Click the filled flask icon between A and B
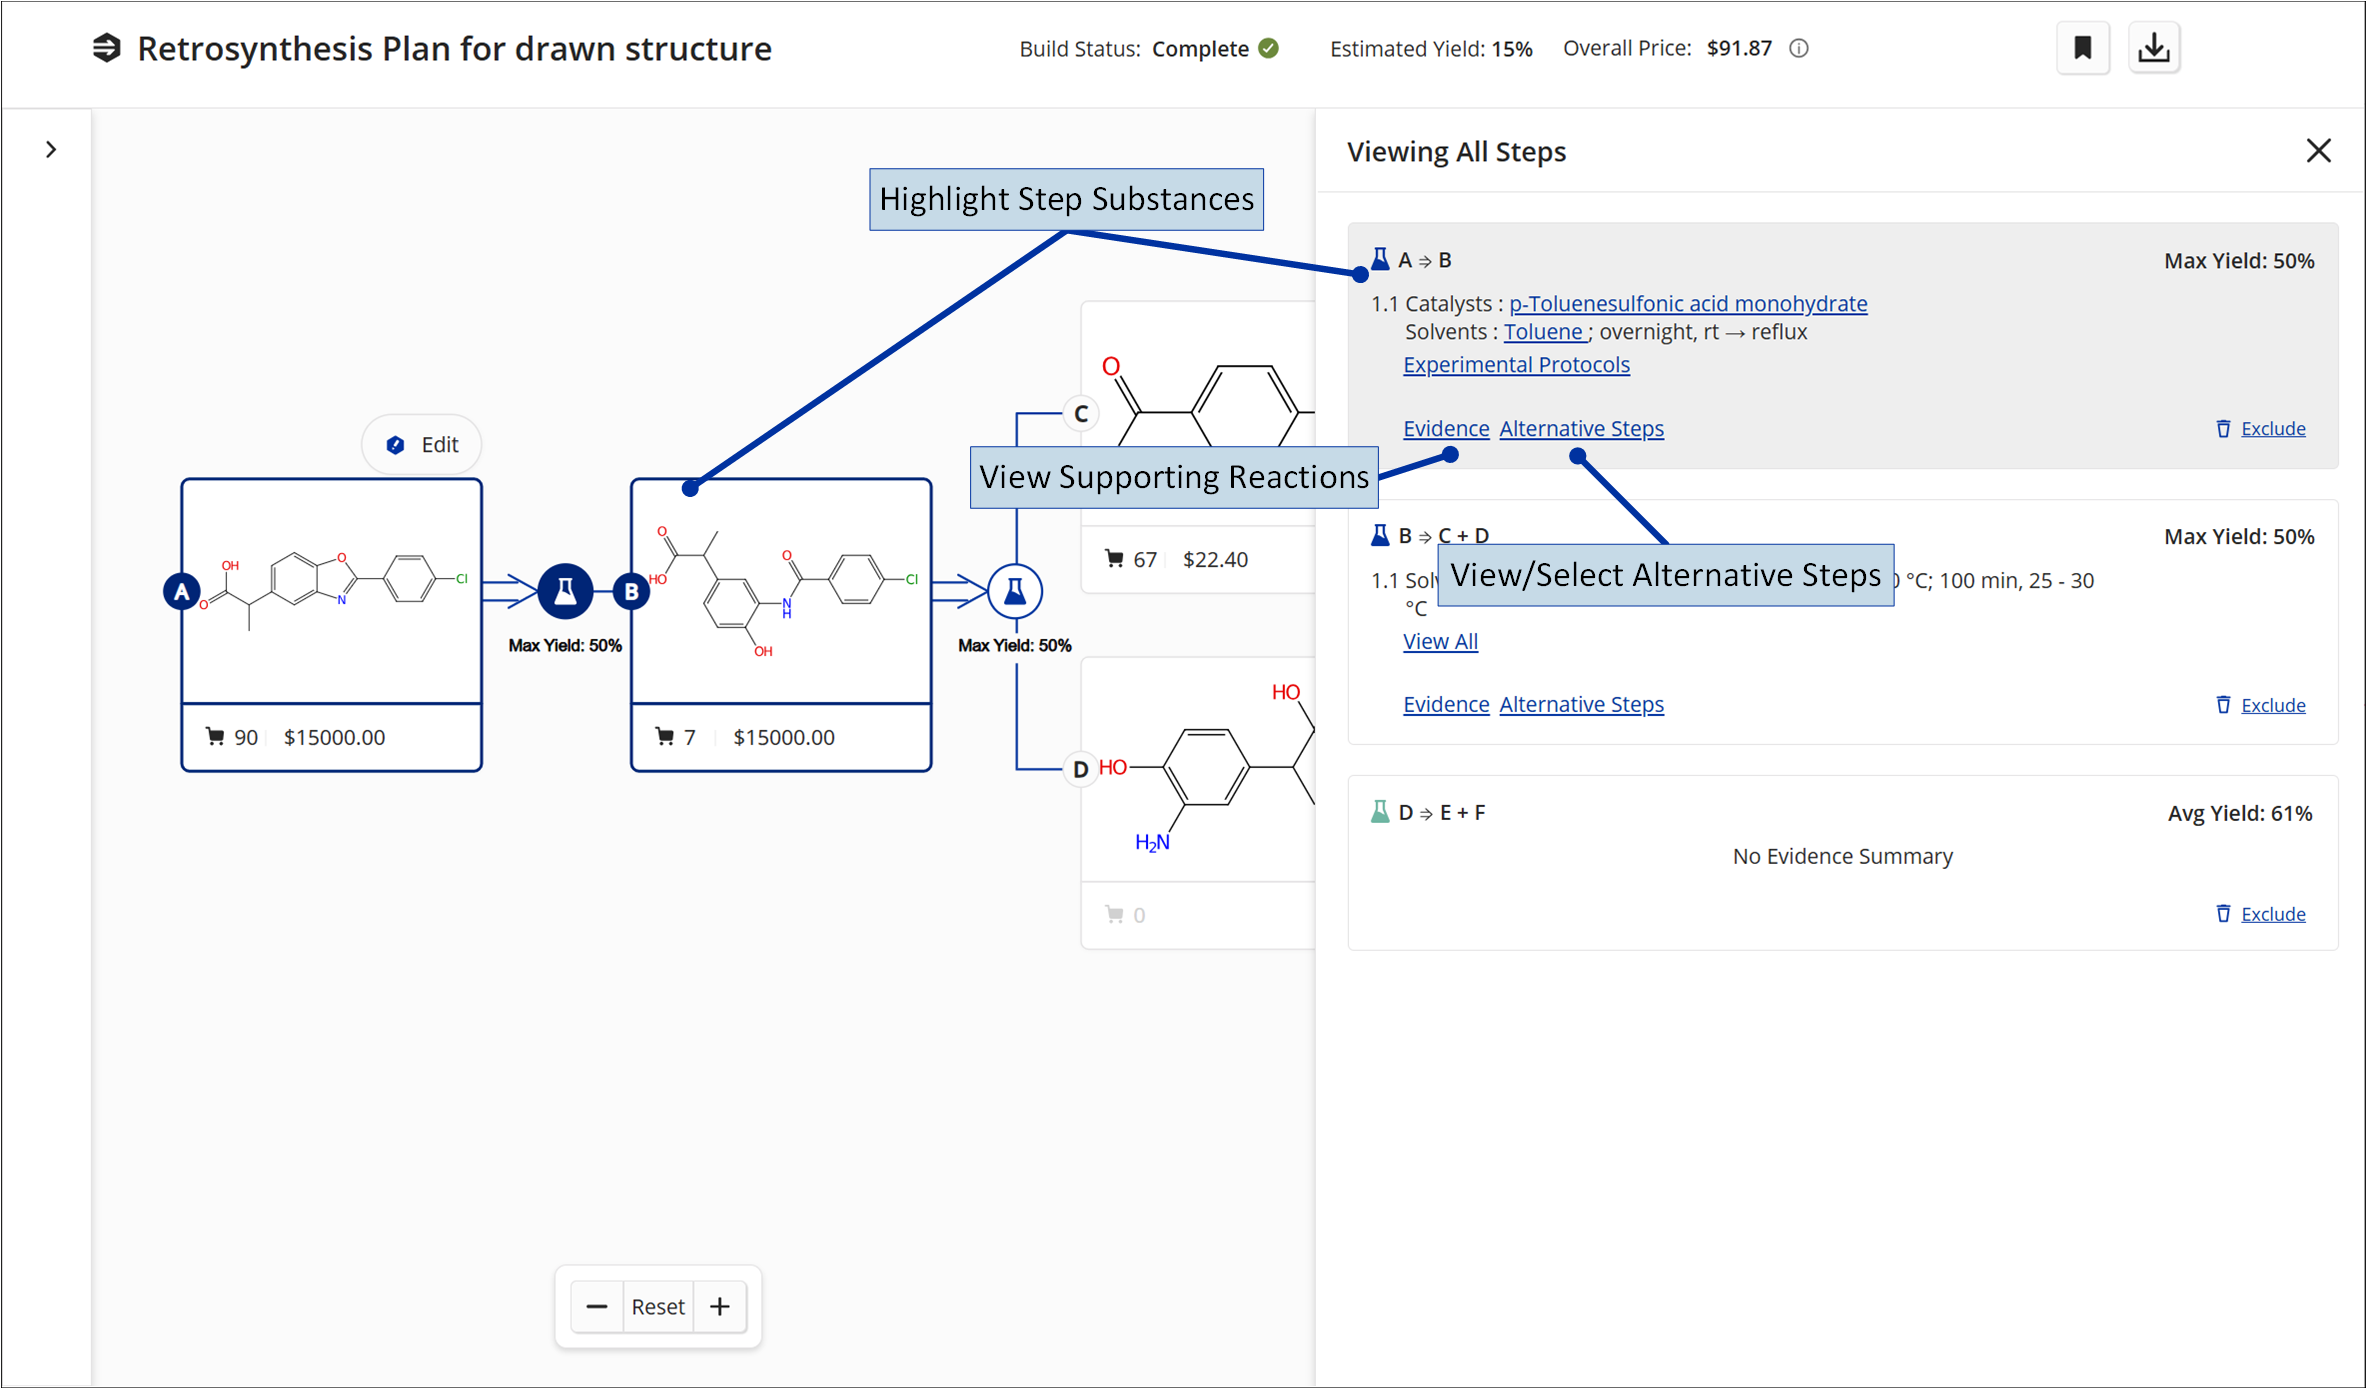The width and height of the screenshot is (2367, 1389). click(565, 591)
